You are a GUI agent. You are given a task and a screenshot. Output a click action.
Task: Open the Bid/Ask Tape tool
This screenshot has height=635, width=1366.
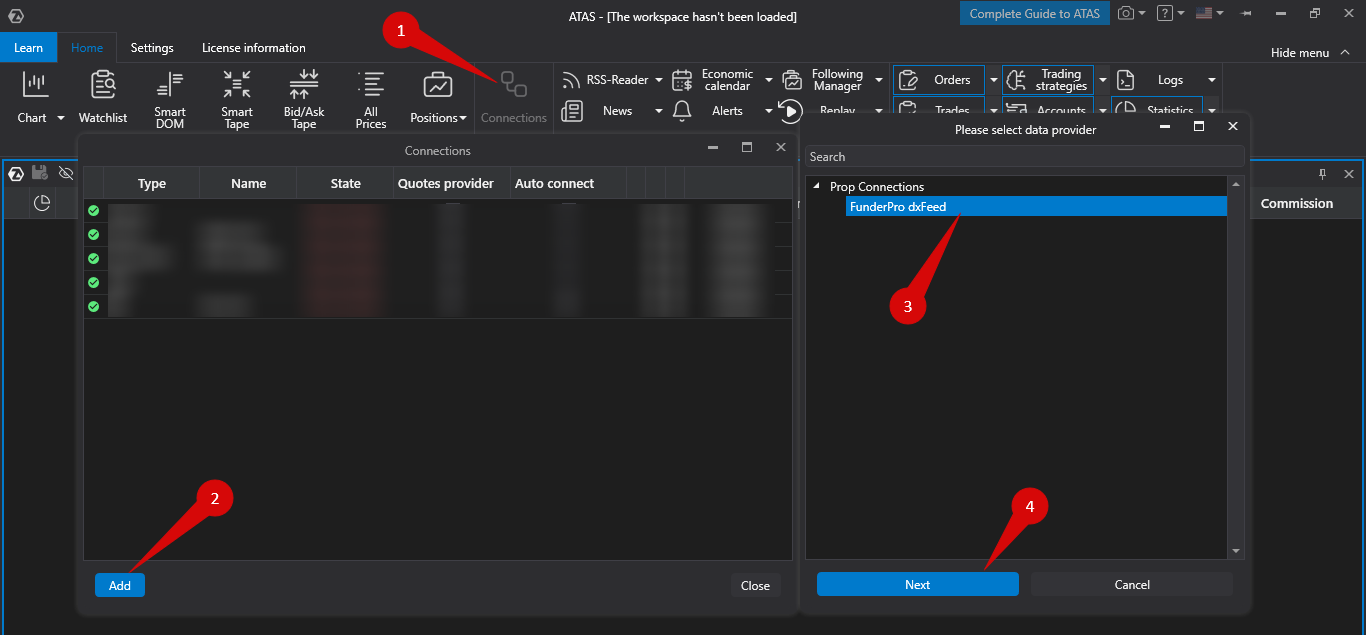[x=304, y=99]
